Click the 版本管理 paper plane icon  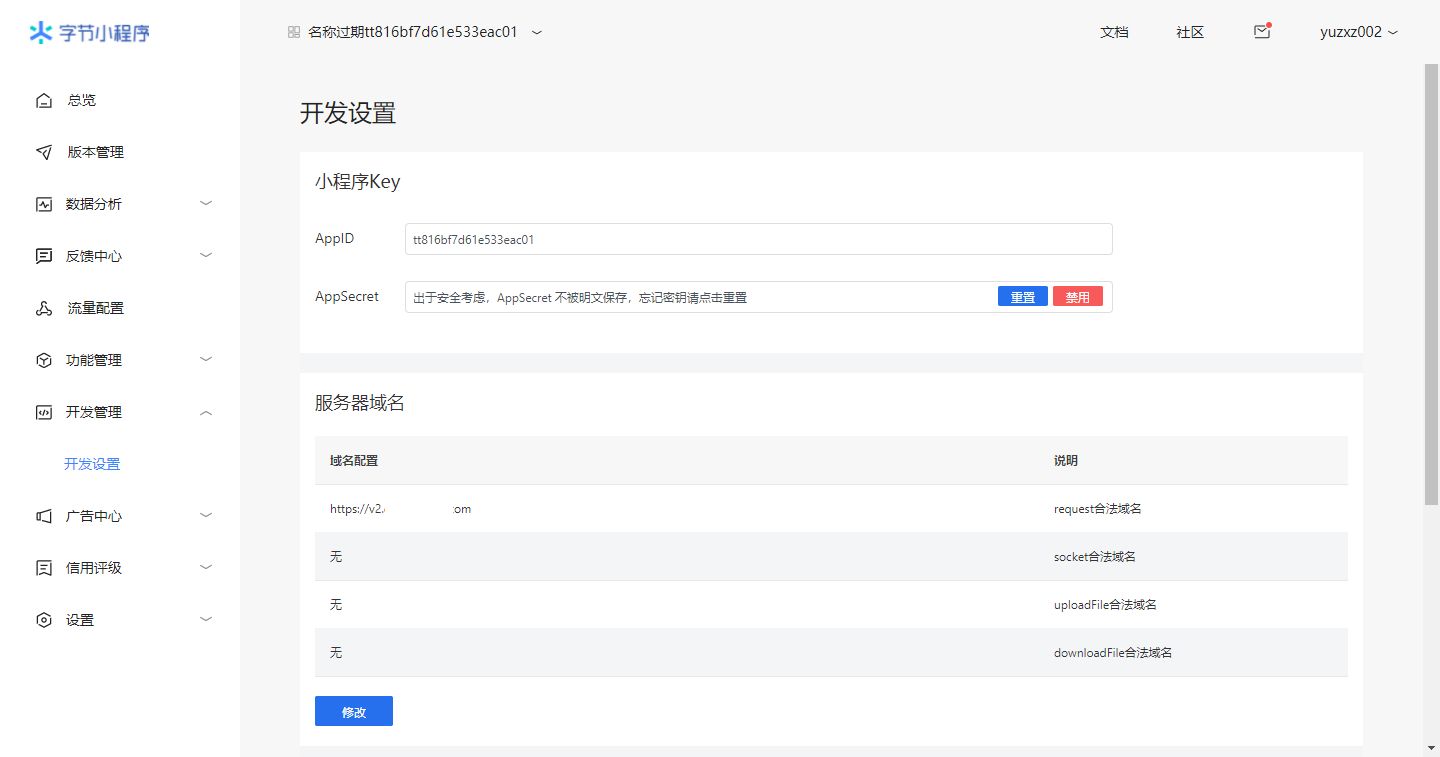click(43, 152)
